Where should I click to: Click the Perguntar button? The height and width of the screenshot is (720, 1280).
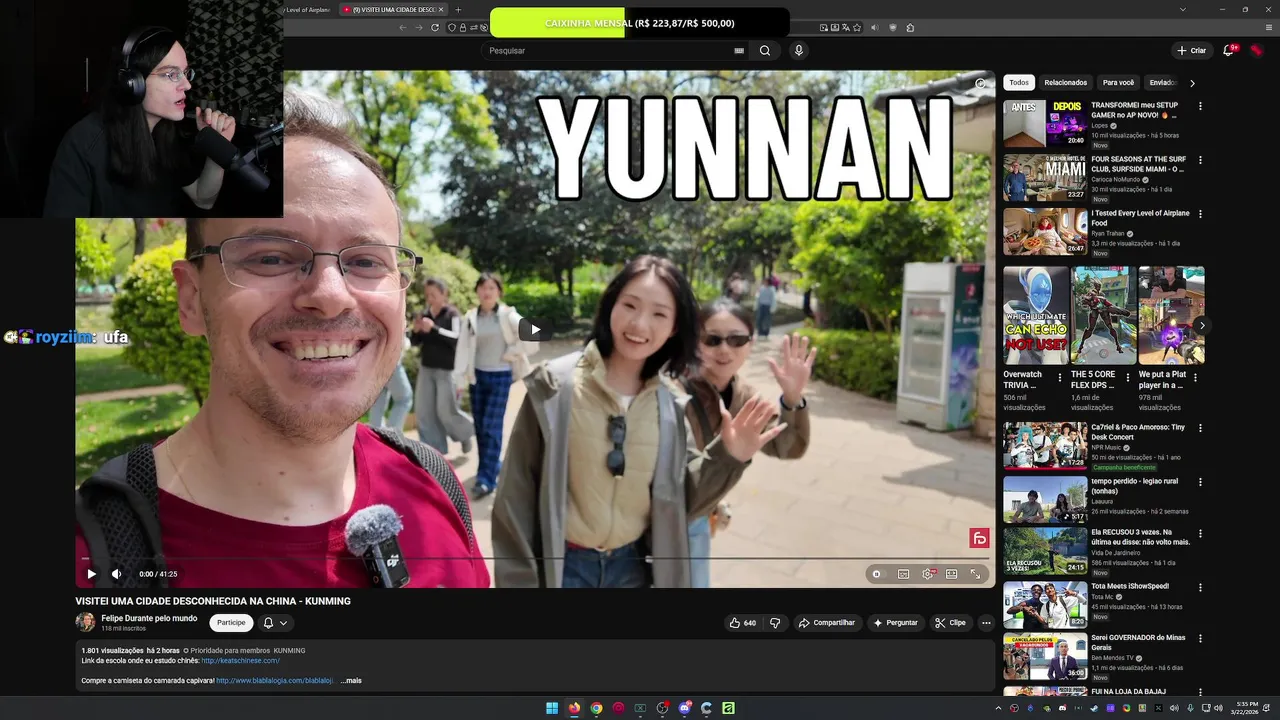pos(895,623)
